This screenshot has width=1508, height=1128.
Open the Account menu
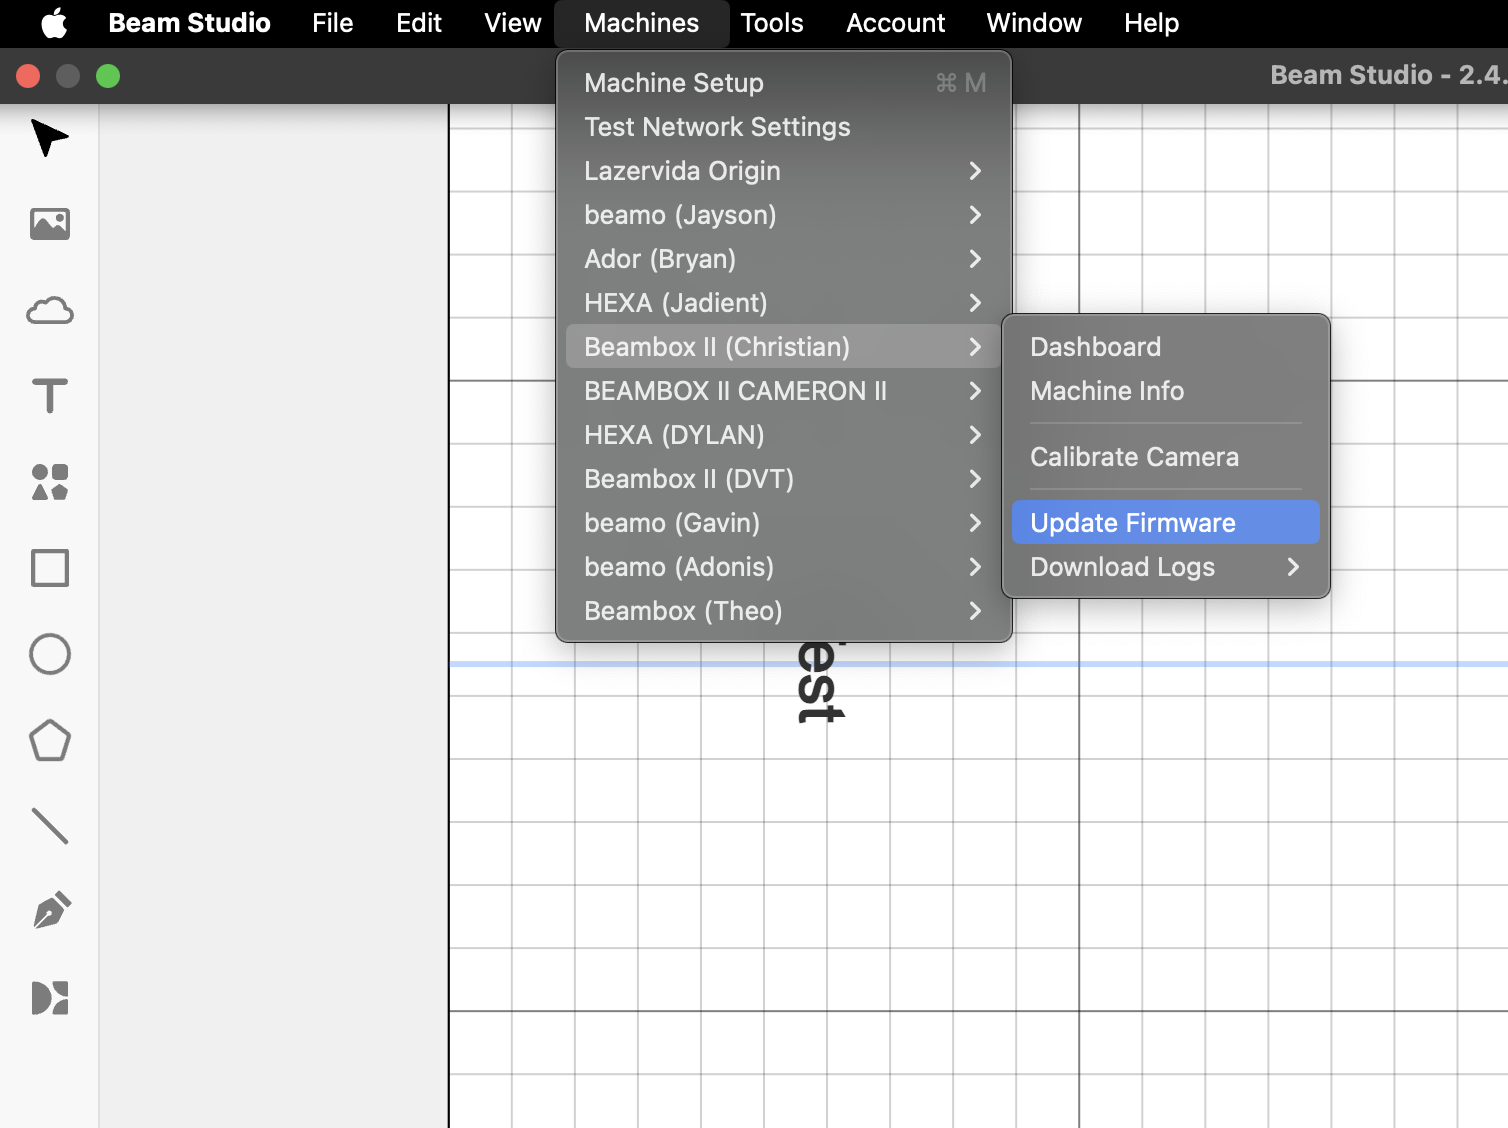895,23
